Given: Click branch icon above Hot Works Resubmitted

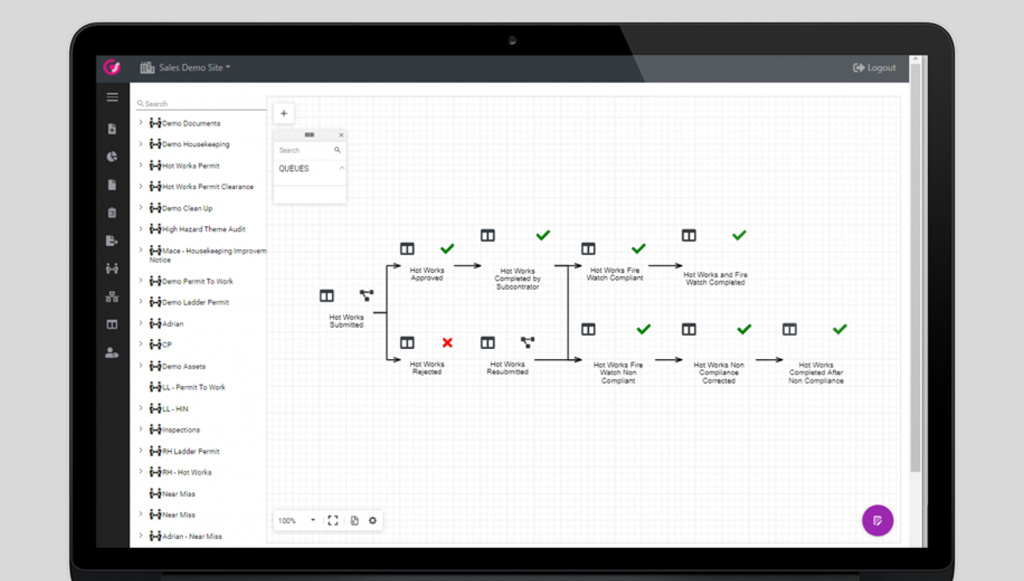Looking at the screenshot, I should [528, 342].
